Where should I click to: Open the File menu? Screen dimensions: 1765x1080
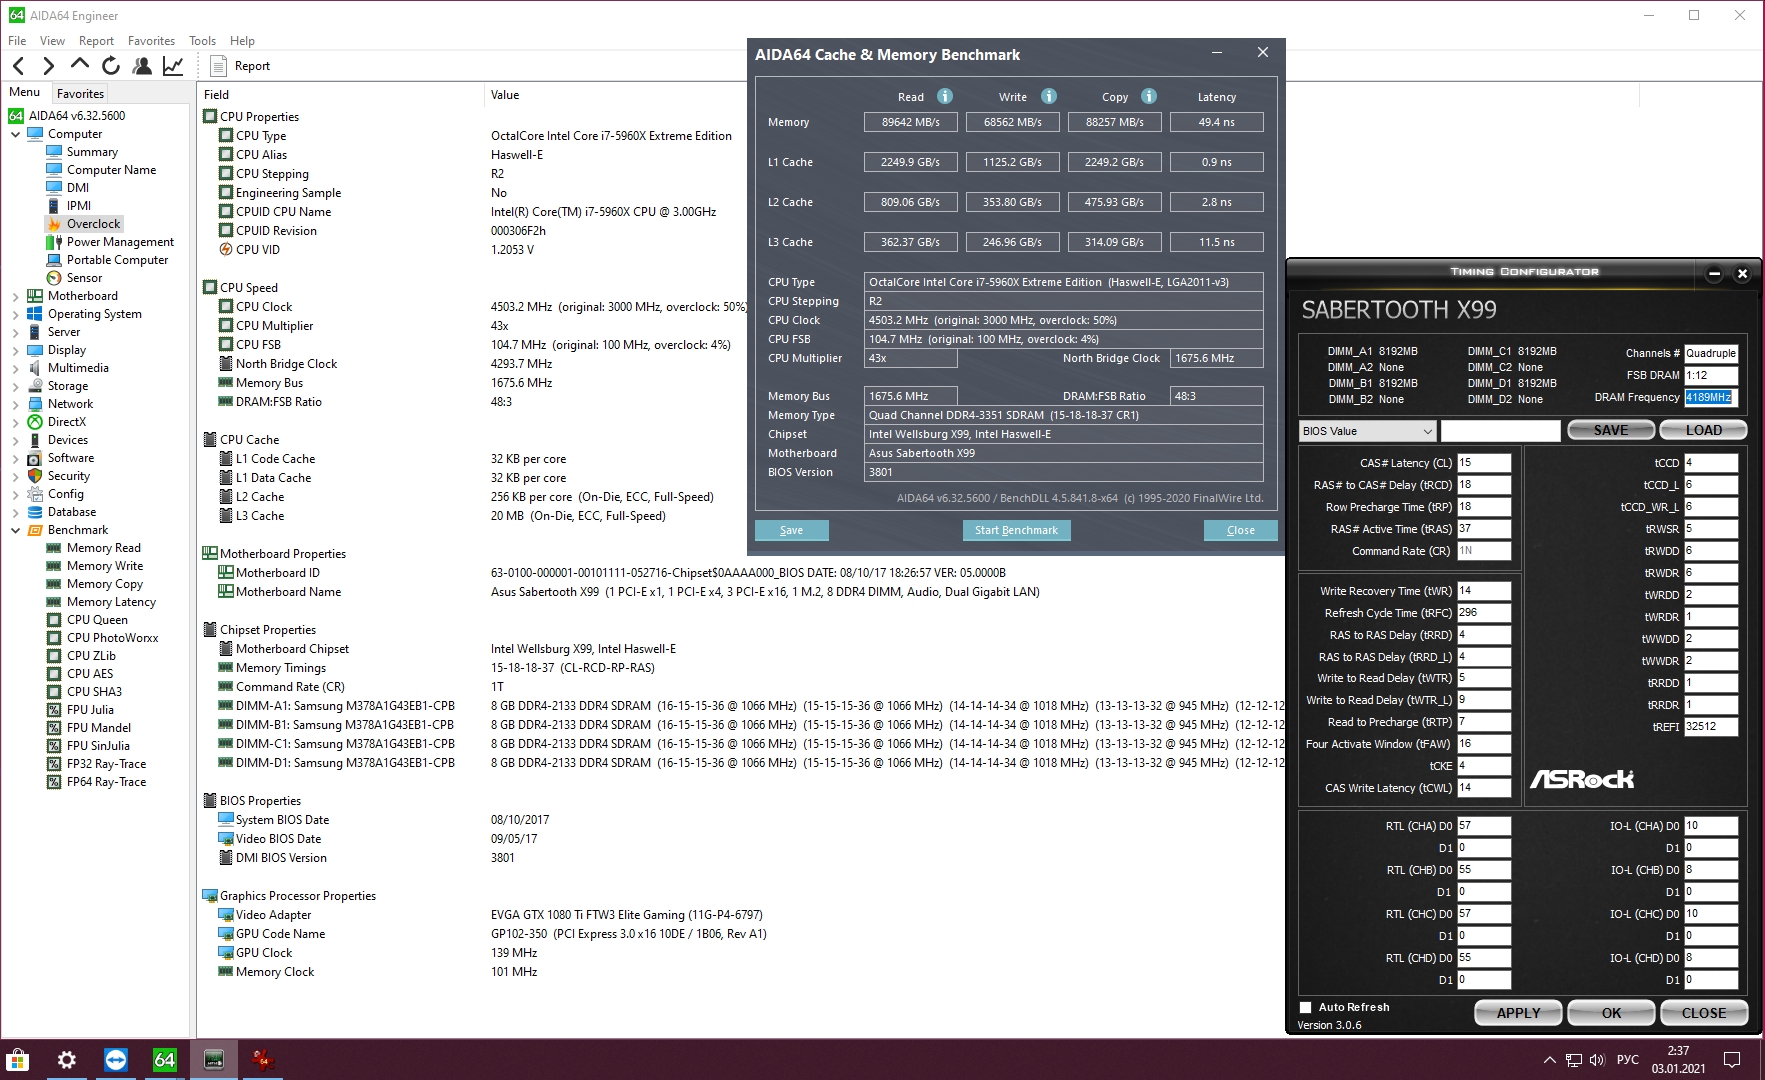coord(17,41)
